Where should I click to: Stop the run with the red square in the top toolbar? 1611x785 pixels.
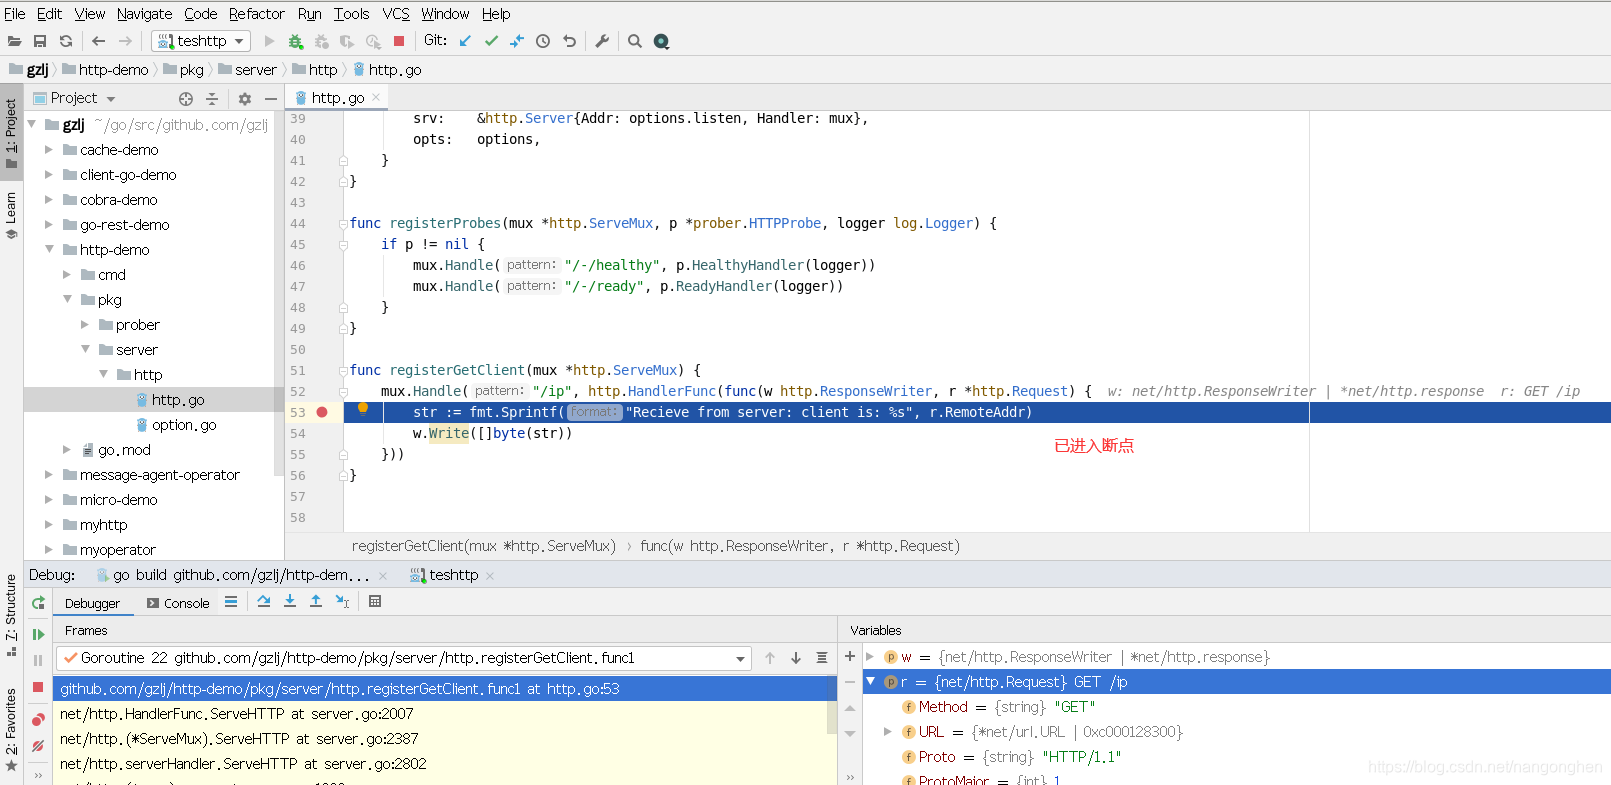click(399, 41)
